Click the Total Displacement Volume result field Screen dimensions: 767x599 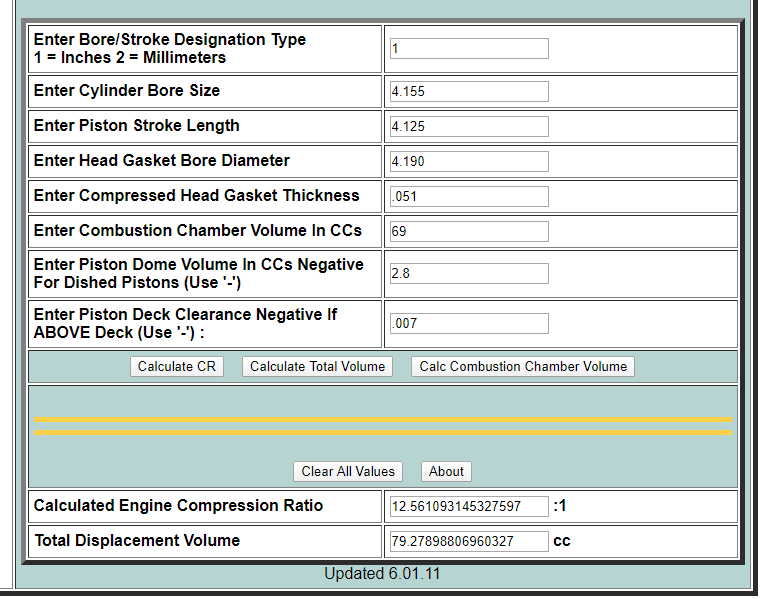coord(468,542)
